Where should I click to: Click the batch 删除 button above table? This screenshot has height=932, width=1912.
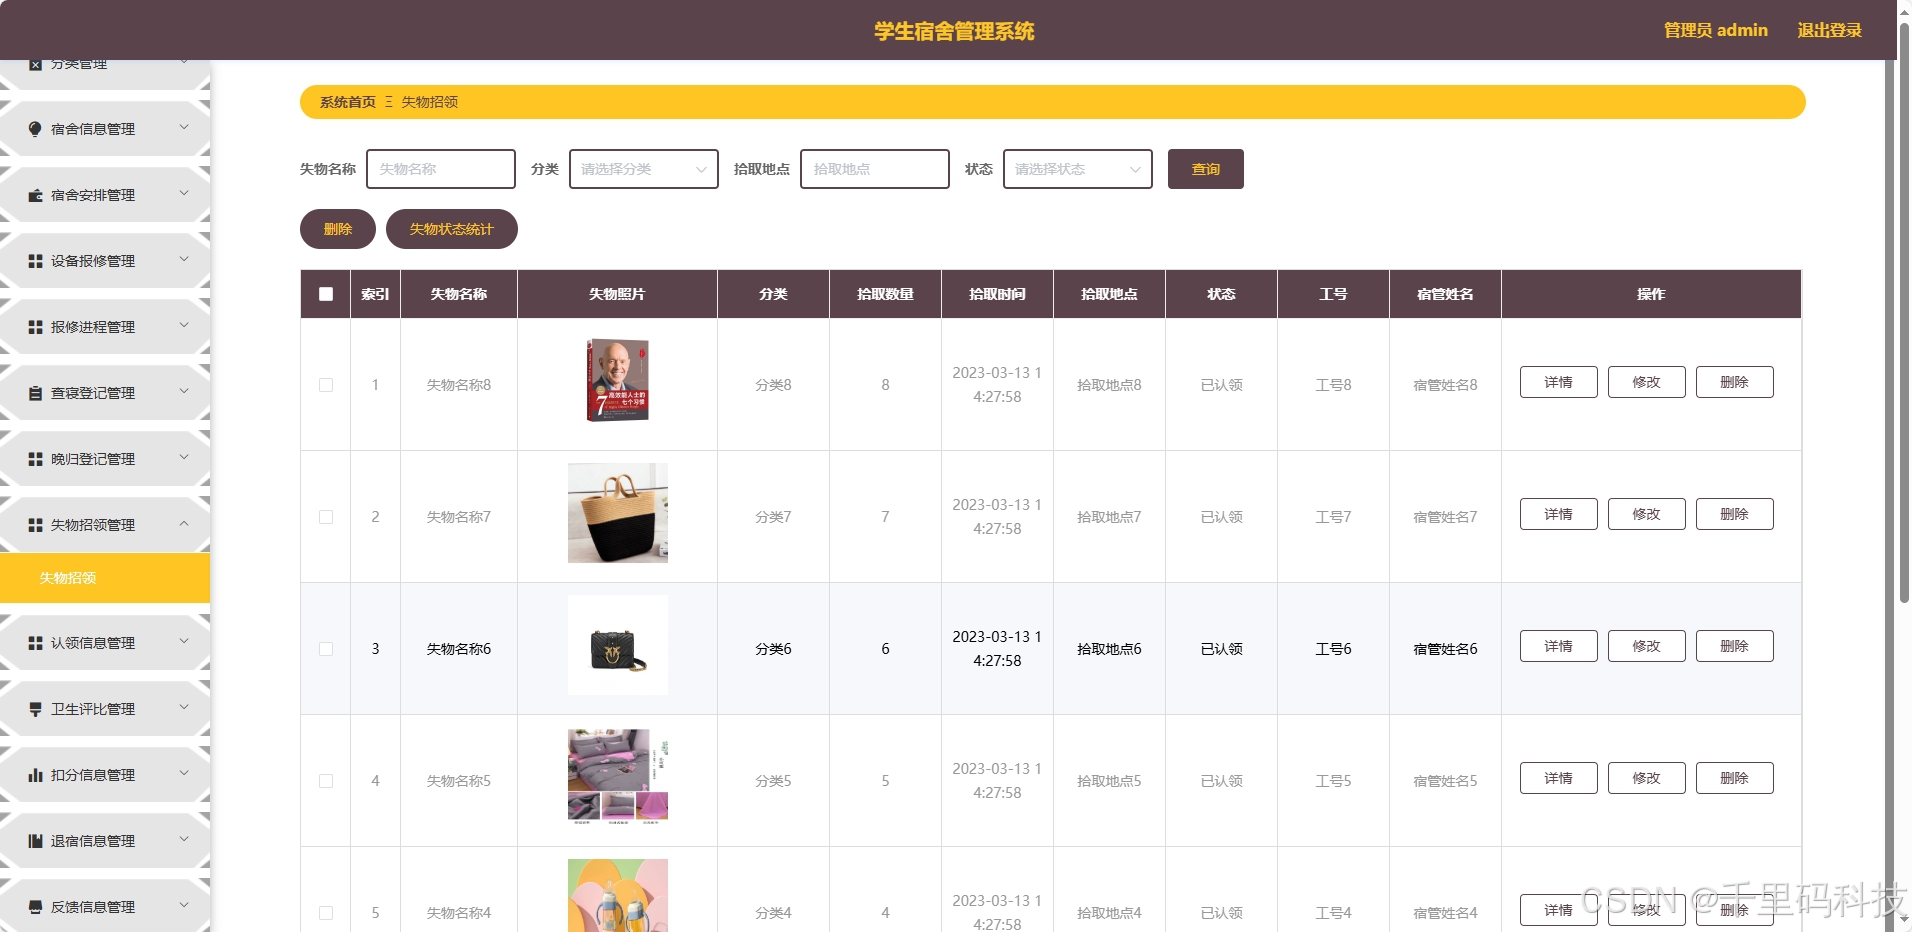tap(338, 229)
